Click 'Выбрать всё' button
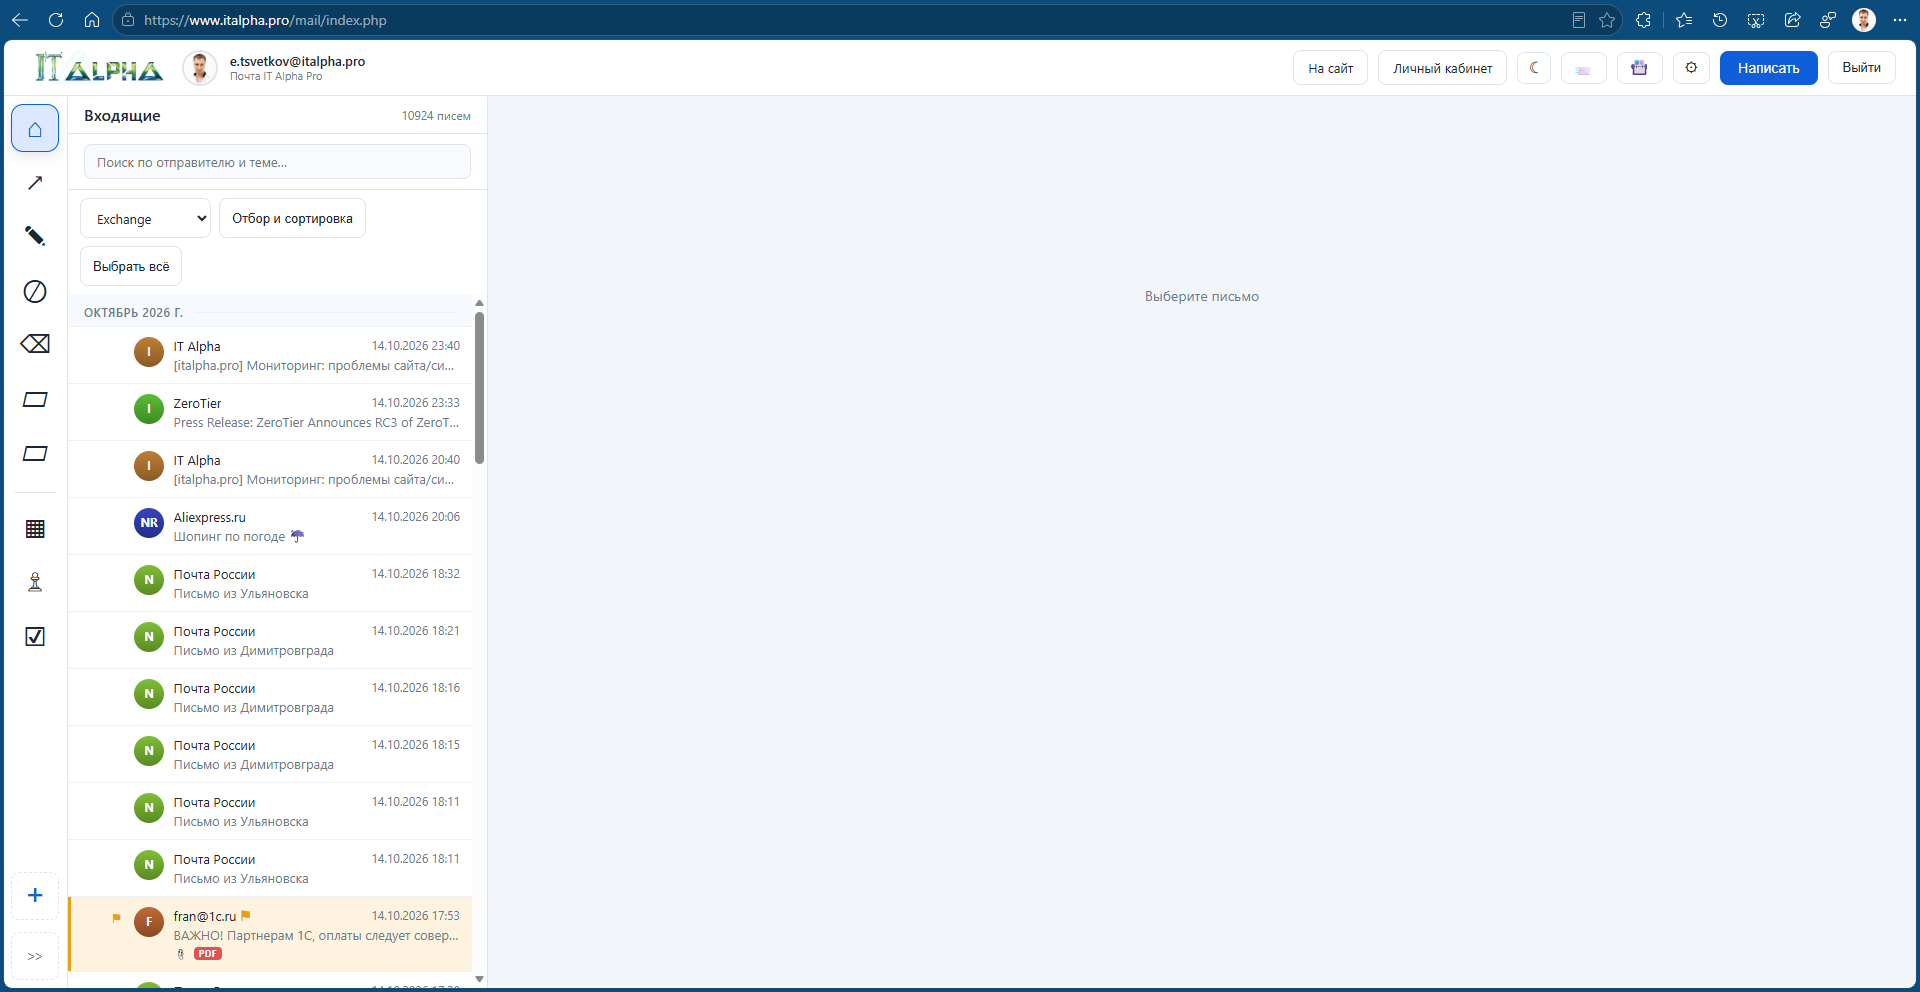1920x992 pixels. 131,266
